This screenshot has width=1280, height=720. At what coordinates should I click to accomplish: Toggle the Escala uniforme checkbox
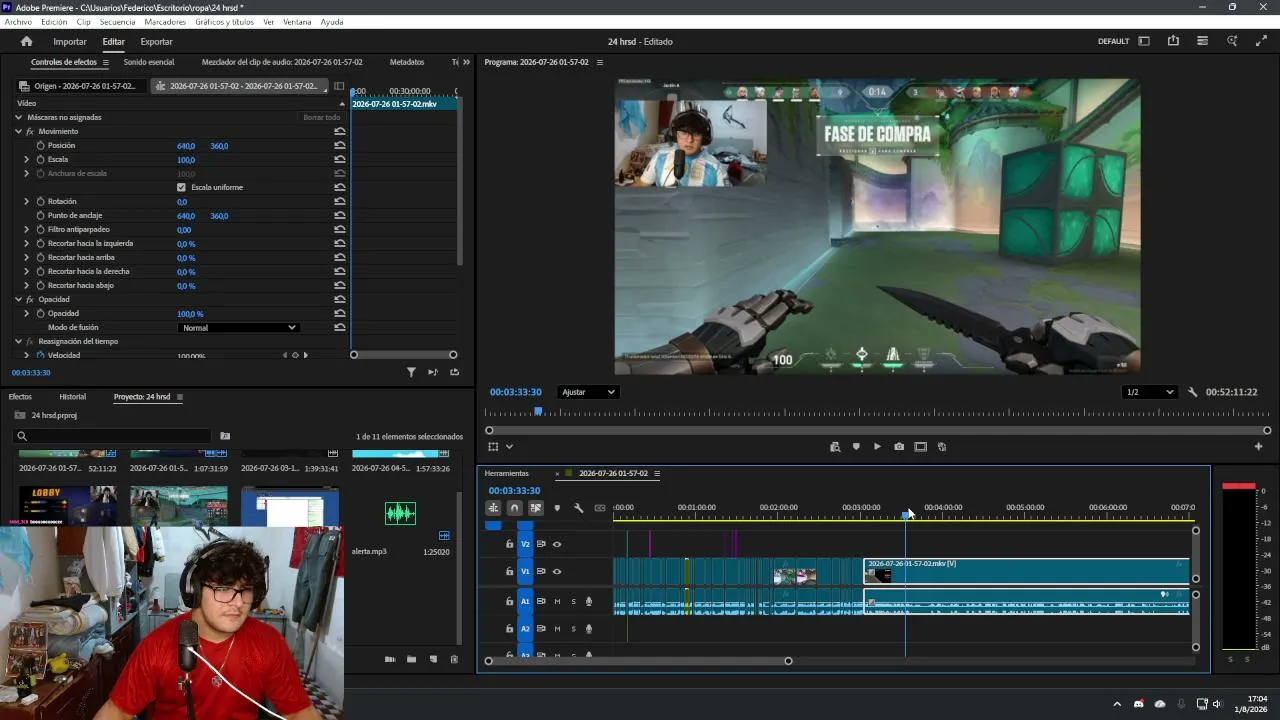coord(181,187)
